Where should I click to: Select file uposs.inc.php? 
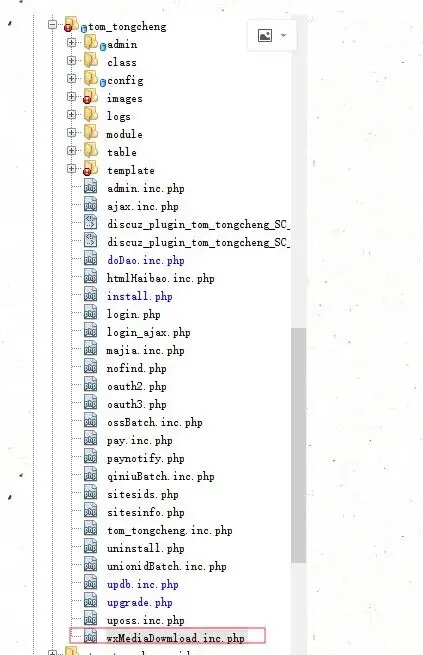click(x=146, y=621)
